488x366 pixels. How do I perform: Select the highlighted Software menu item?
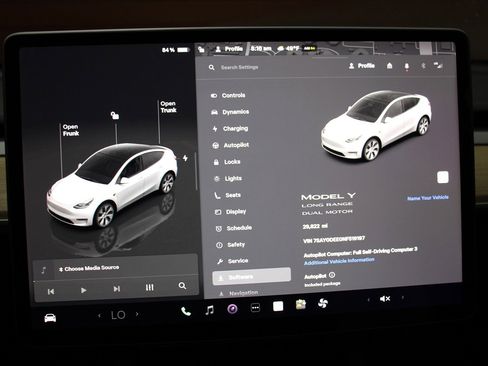click(251, 276)
